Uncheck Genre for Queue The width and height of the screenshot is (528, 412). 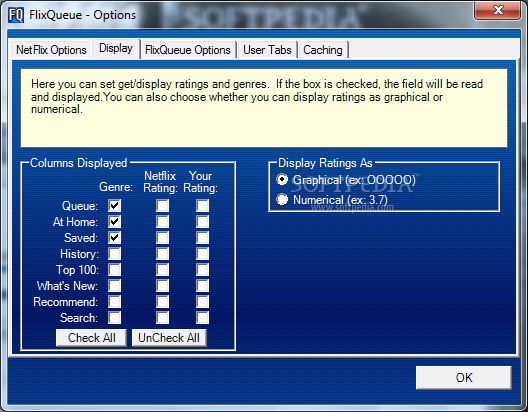[114, 205]
